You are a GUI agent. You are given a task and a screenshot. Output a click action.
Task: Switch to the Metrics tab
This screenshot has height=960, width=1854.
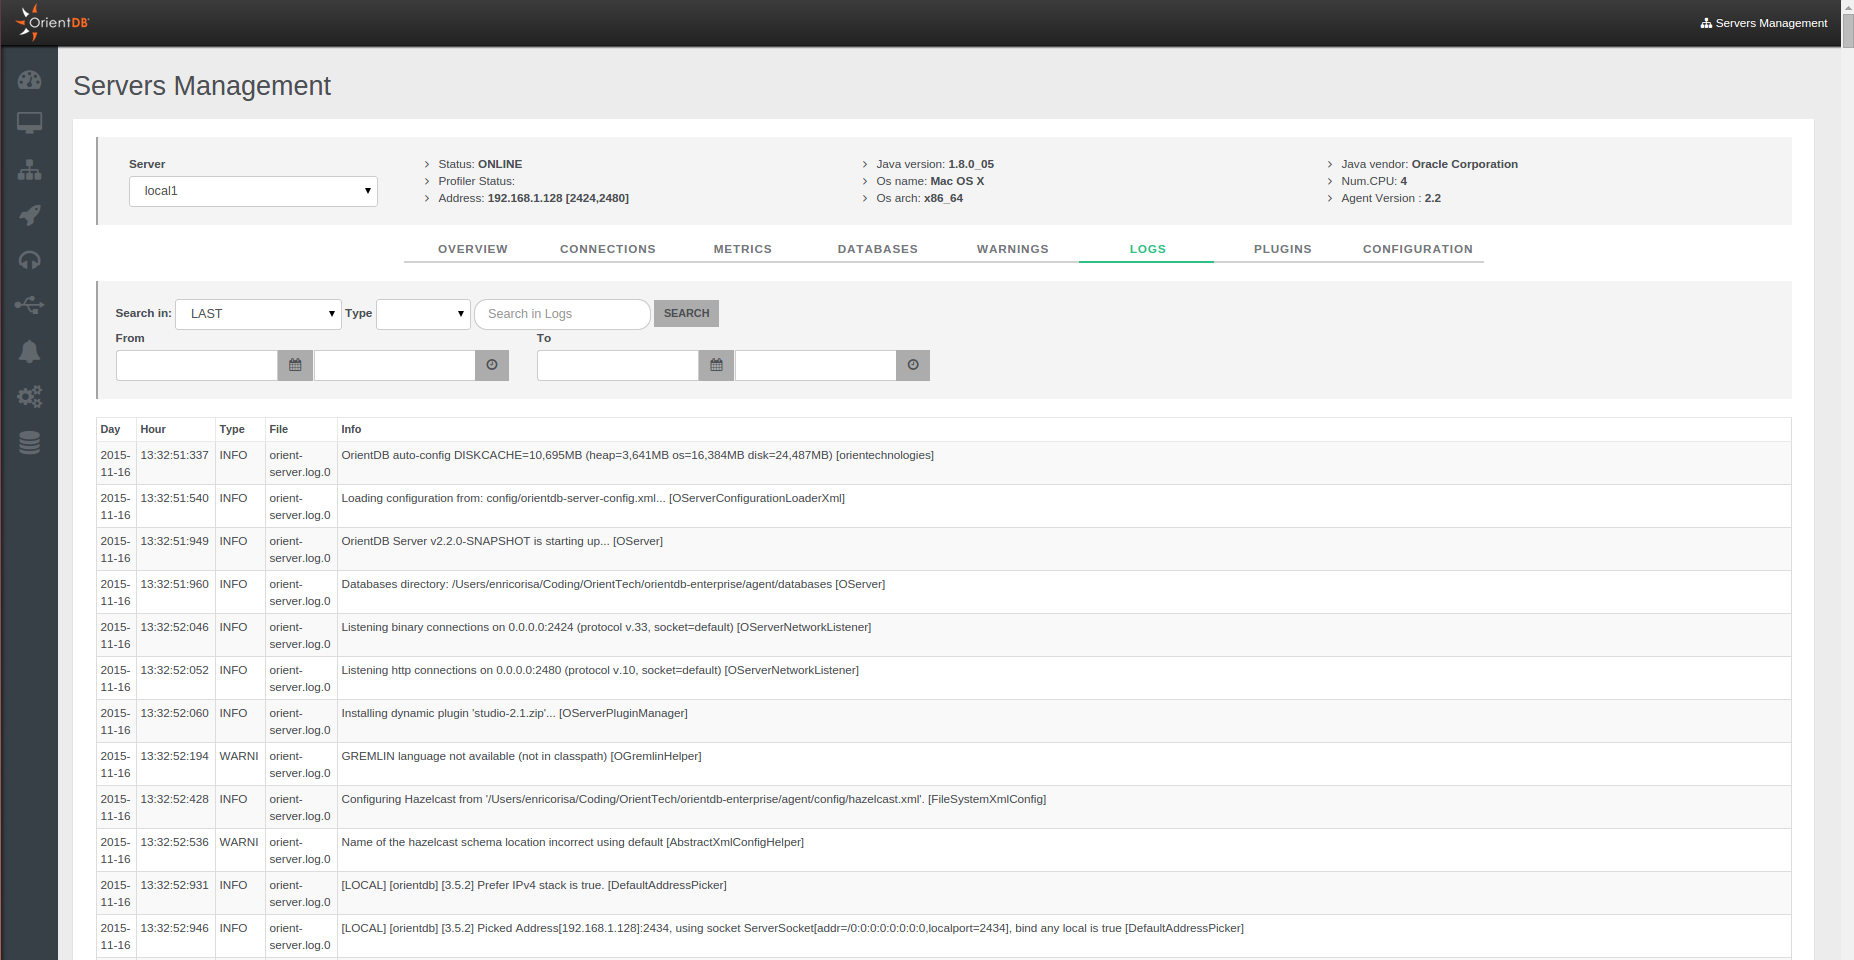coord(742,249)
